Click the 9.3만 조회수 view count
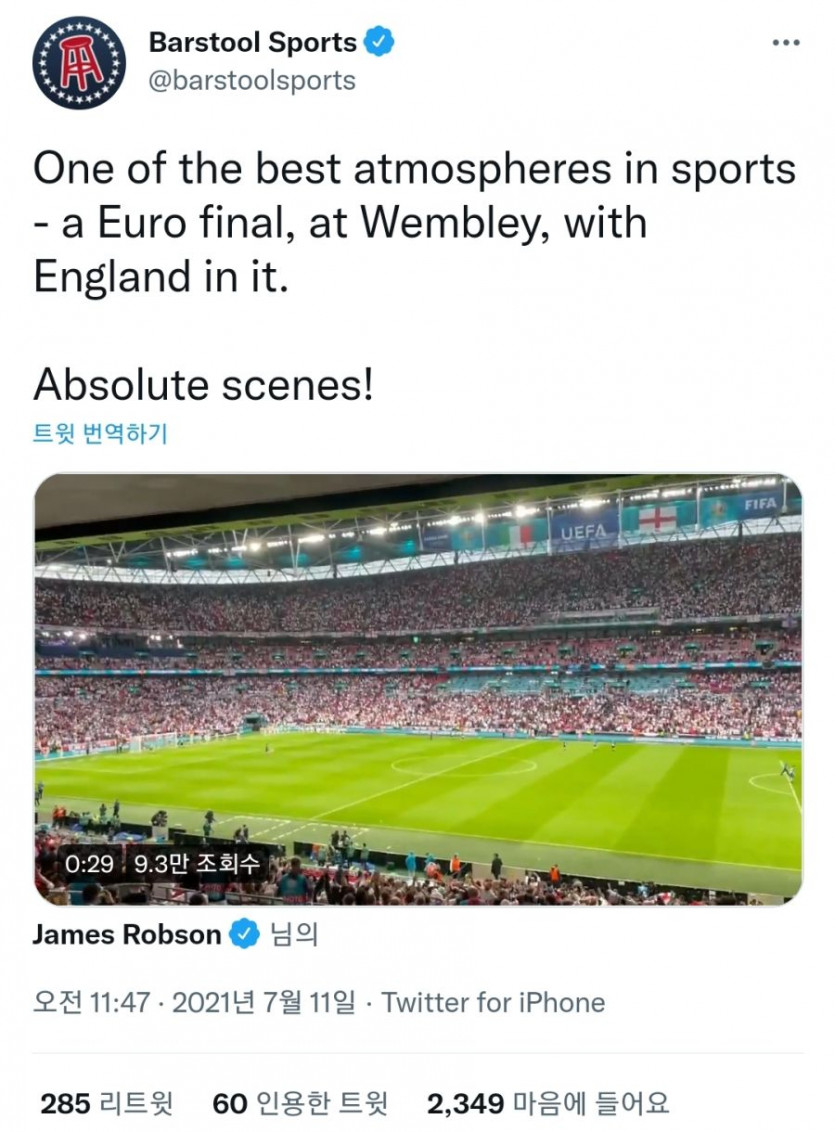Viewport: 835px width, 1132px height. point(196,863)
